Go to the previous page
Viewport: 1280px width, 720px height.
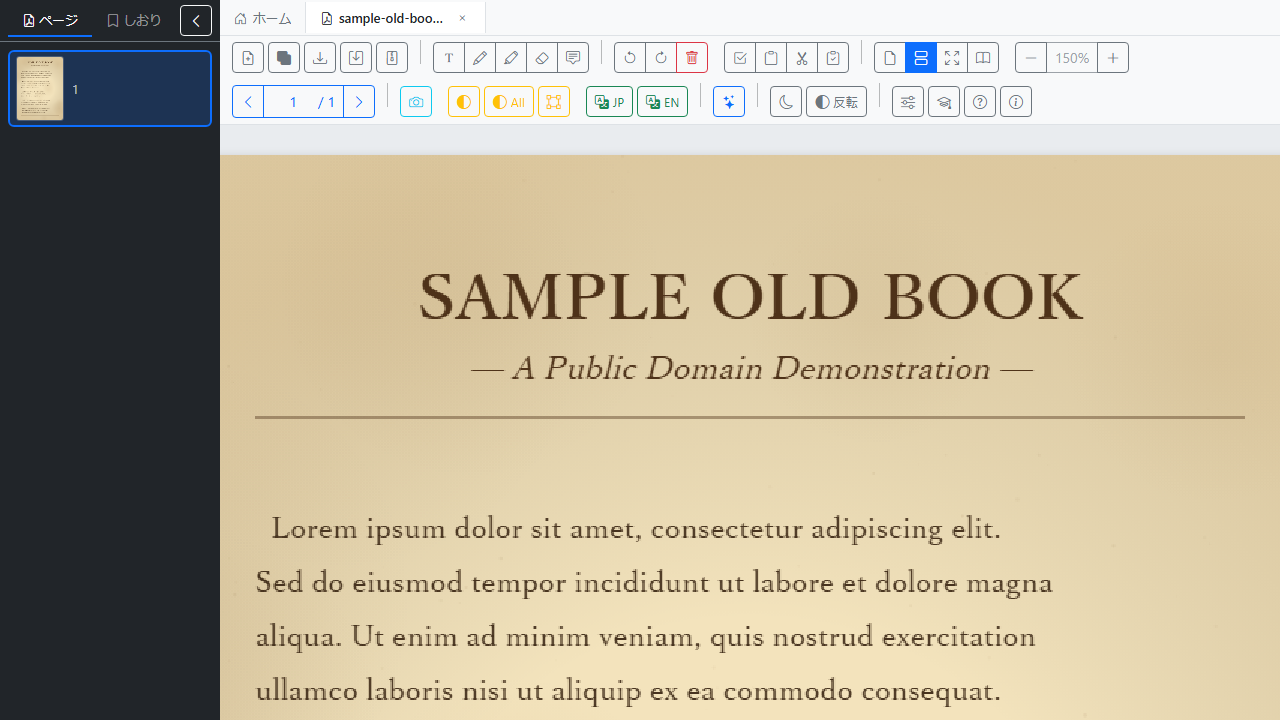pos(248,102)
